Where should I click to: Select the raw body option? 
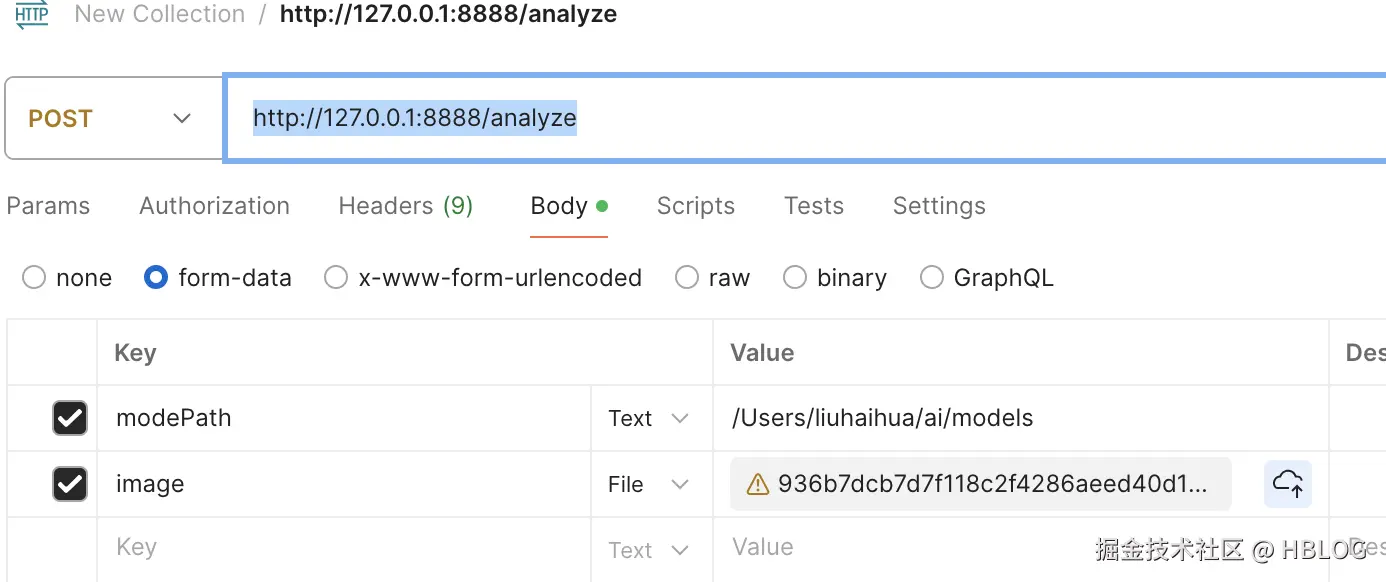point(687,277)
